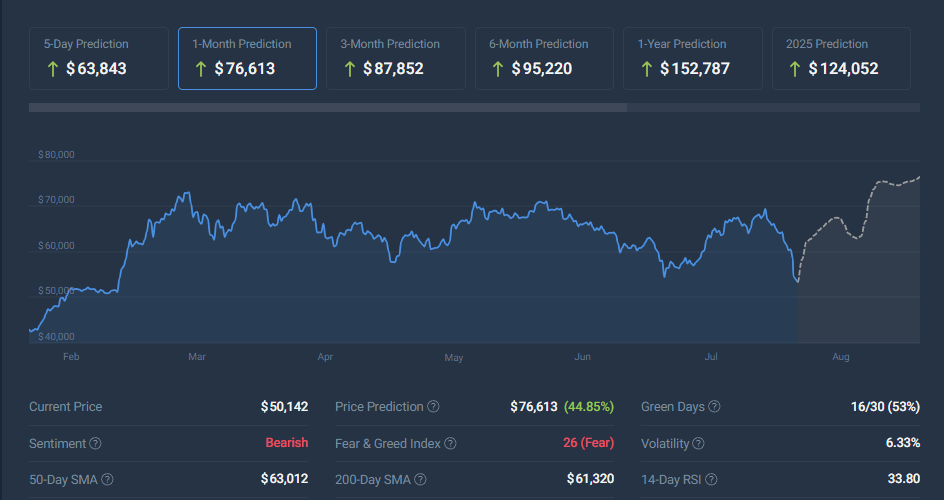Click the 6.33% volatility value
This screenshot has height=500, width=944.
(x=902, y=443)
